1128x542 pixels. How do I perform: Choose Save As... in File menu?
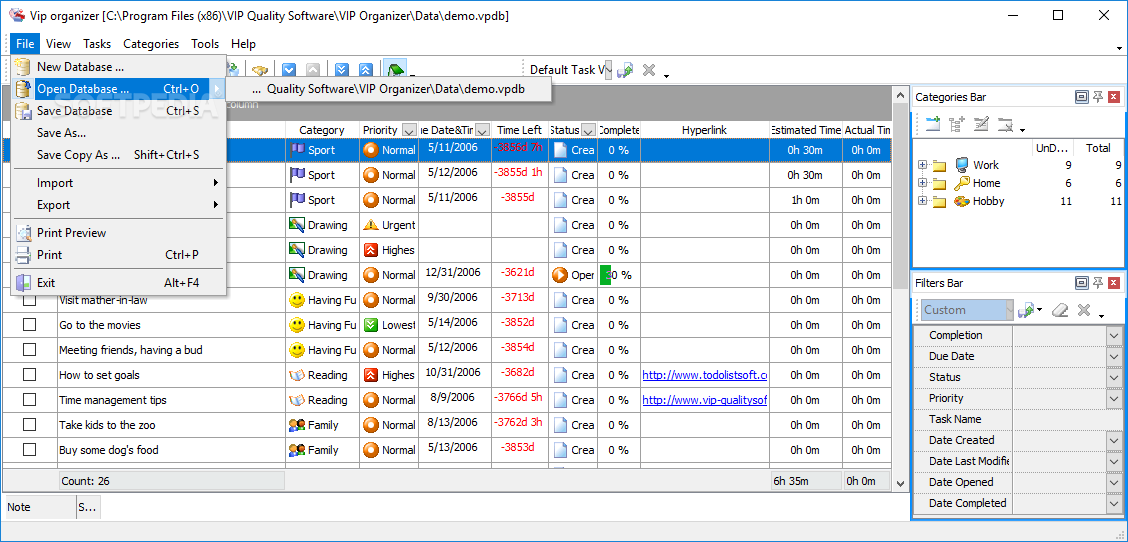pos(119,133)
